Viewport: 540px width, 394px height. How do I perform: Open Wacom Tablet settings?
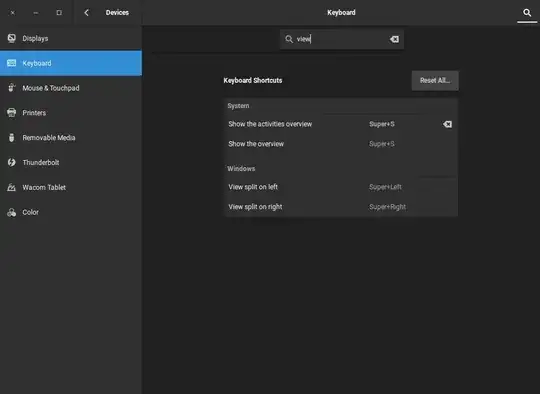click(71, 187)
